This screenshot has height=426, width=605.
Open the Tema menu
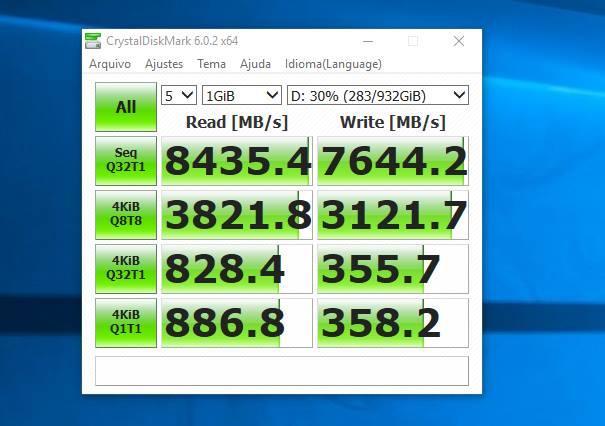(211, 64)
